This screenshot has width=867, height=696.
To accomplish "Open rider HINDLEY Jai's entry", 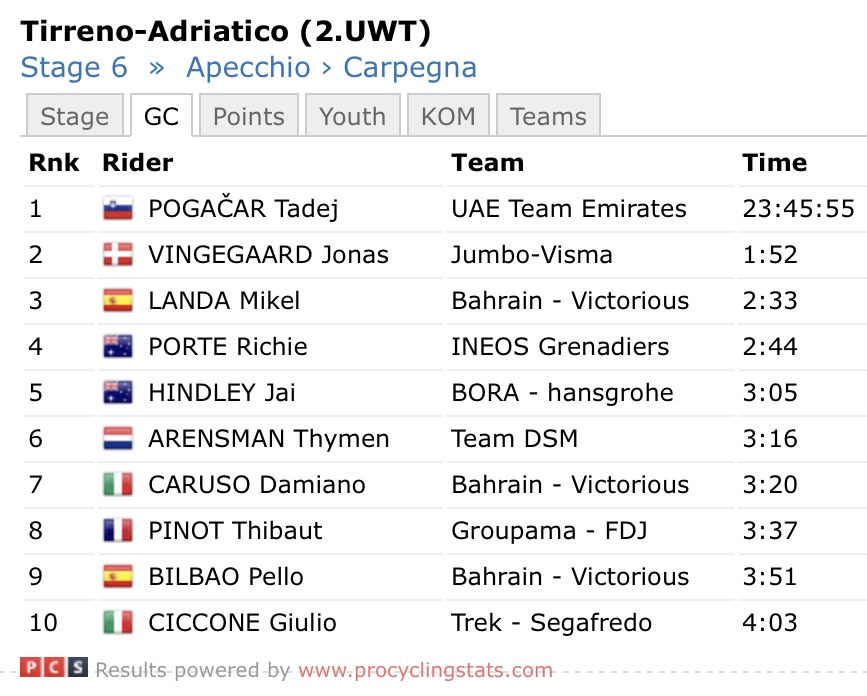I will point(221,393).
